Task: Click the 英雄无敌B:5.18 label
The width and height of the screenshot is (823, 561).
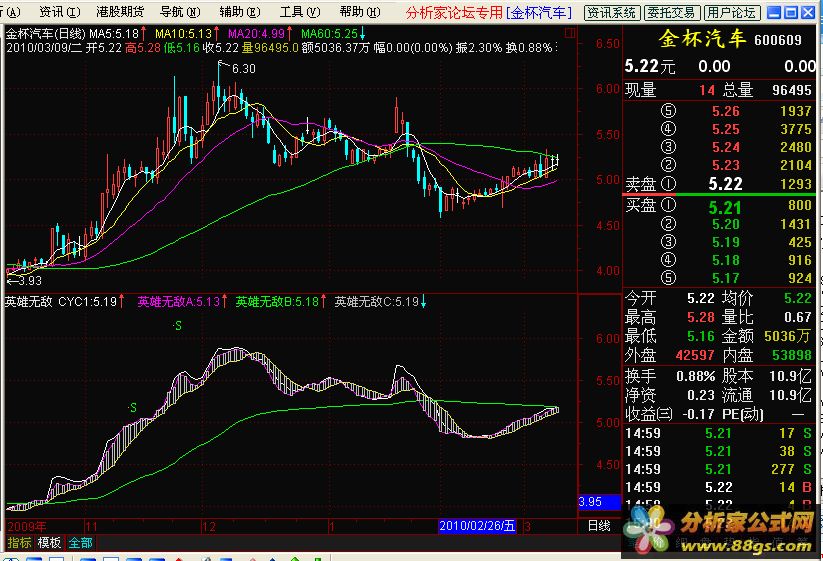Action: (280, 302)
